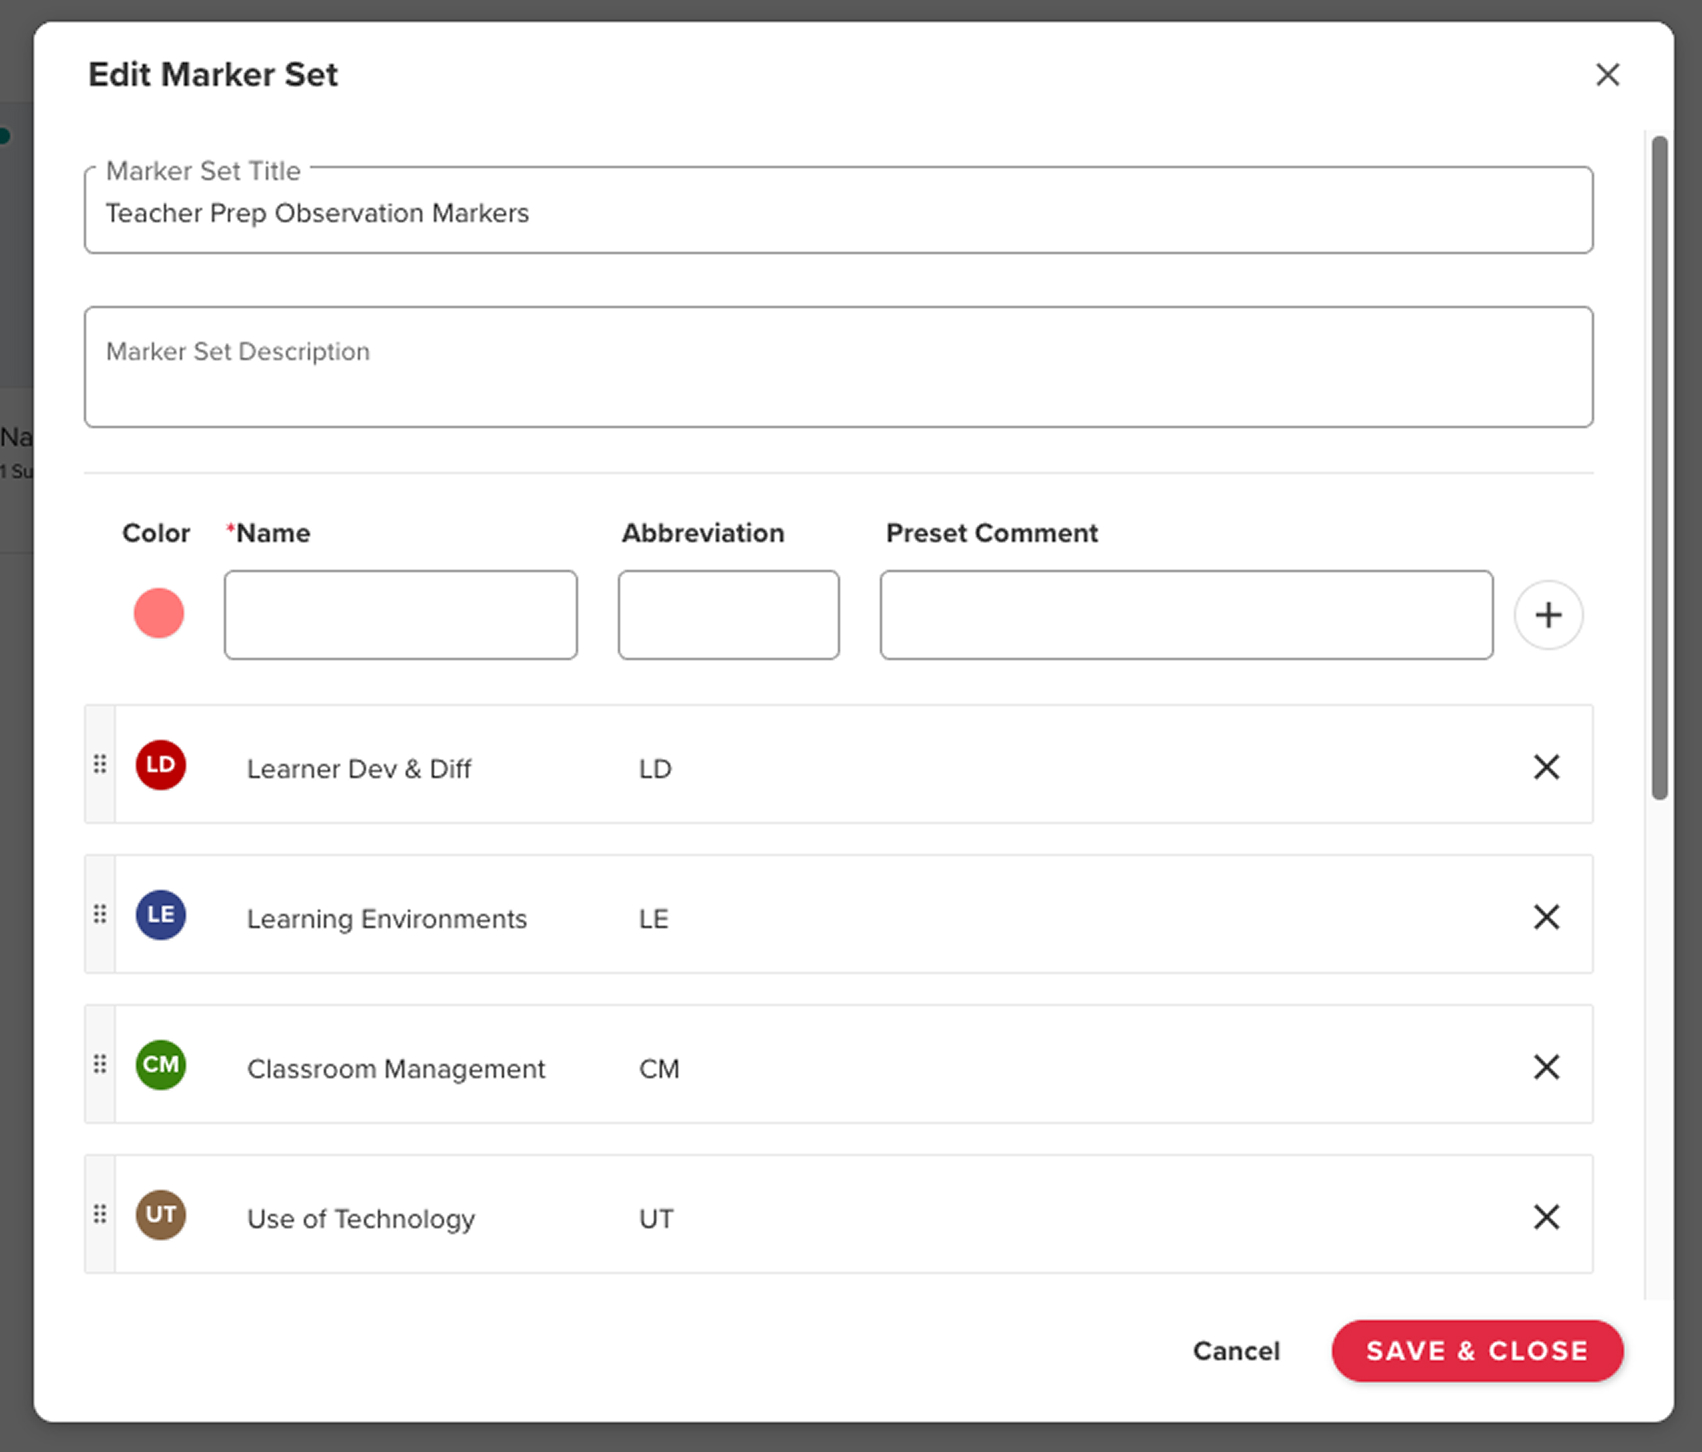Click the CM marker badge icon
This screenshot has width=1702, height=1452.
(x=160, y=1065)
